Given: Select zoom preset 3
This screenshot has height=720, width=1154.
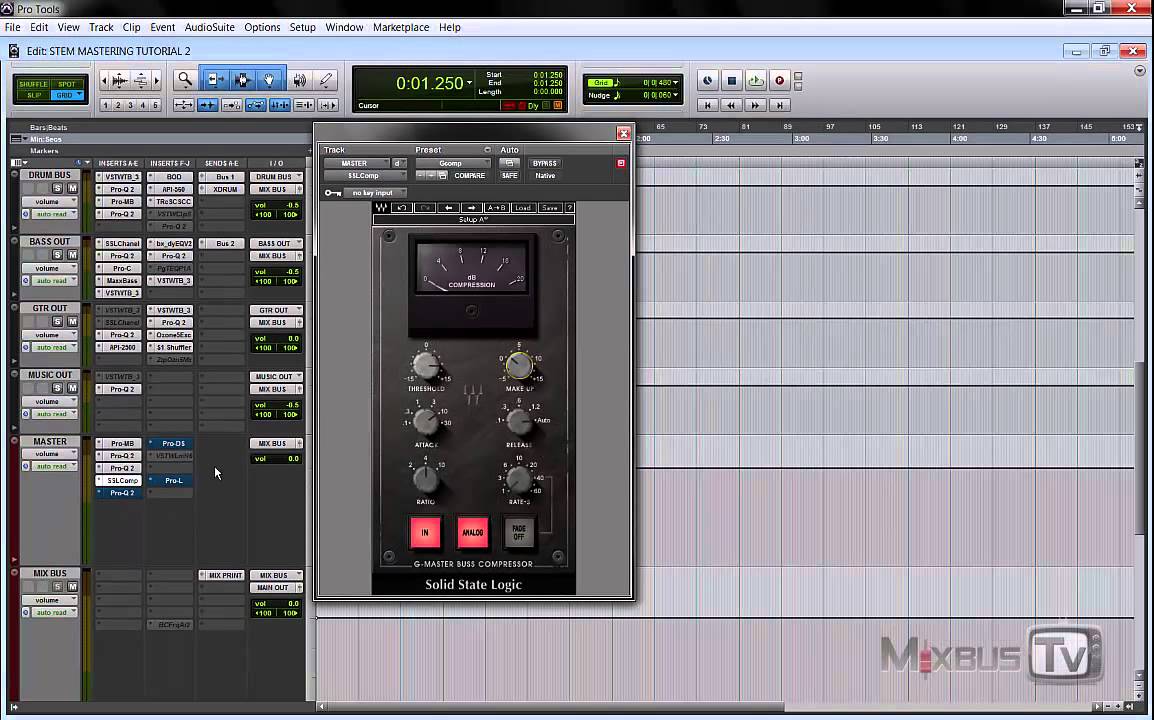Looking at the screenshot, I should point(130,105).
